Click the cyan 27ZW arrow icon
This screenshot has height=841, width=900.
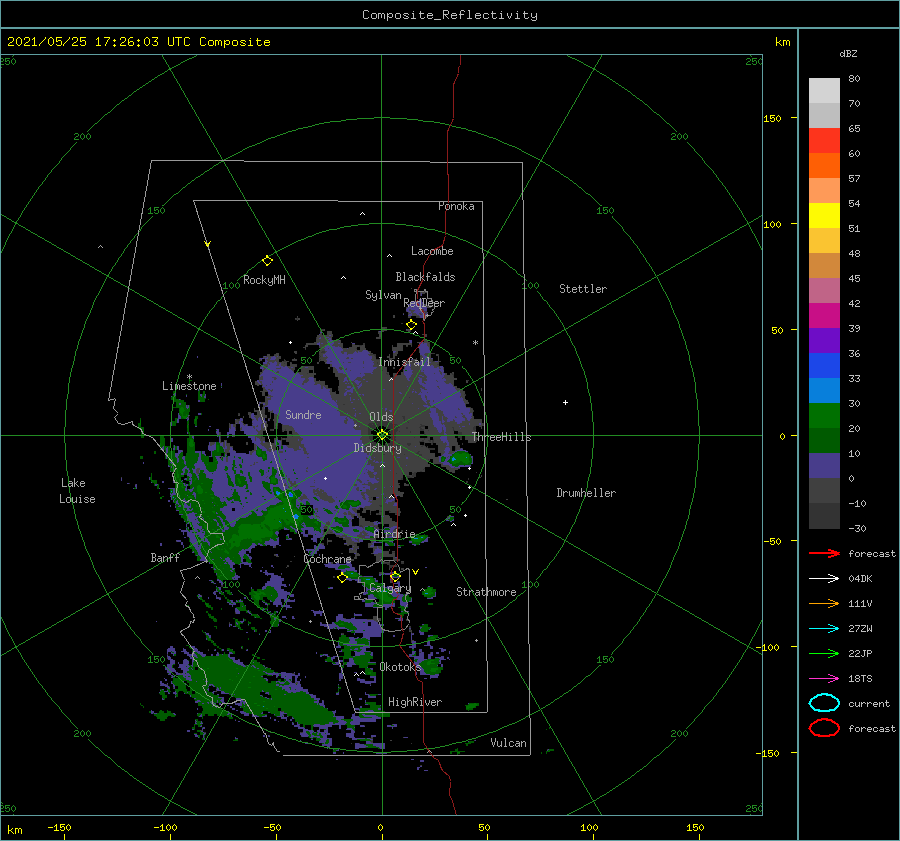point(824,629)
